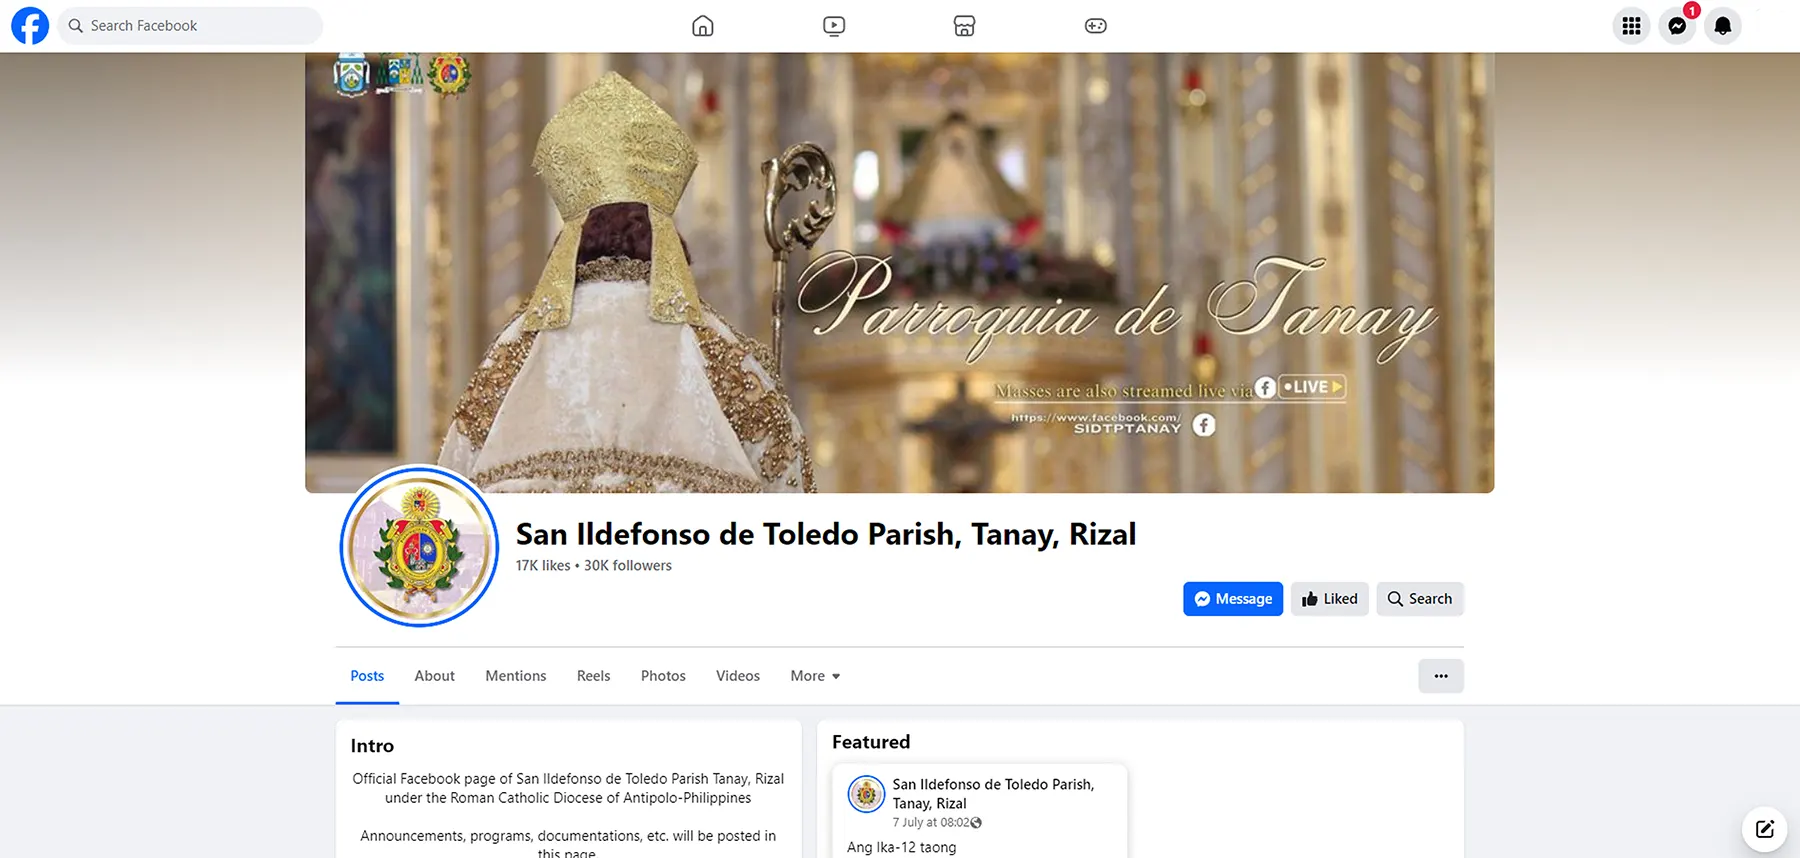Open the Home feed icon
The height and width of the screenshot is (858, 1800).
tap(703, 26)
